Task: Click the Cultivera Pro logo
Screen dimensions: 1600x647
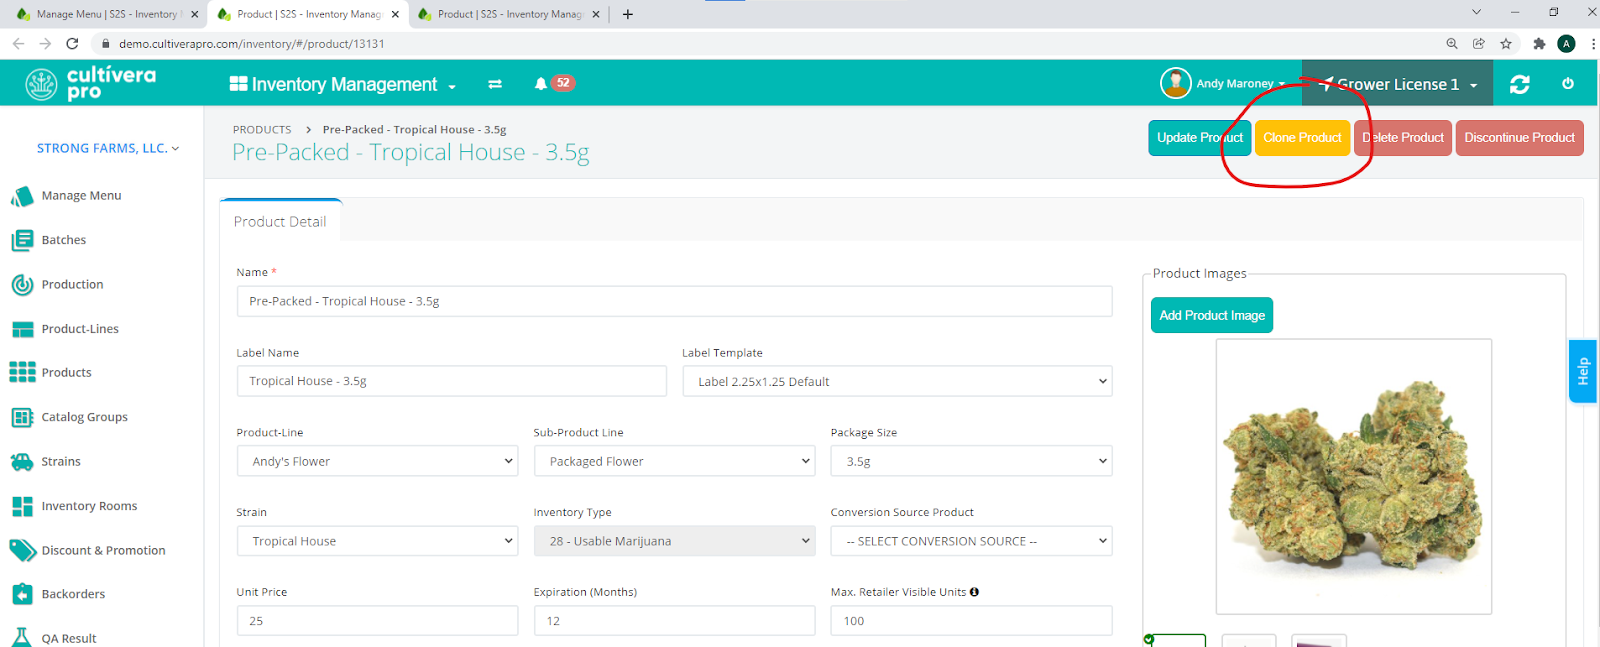Action: click(x=91, y=84)
